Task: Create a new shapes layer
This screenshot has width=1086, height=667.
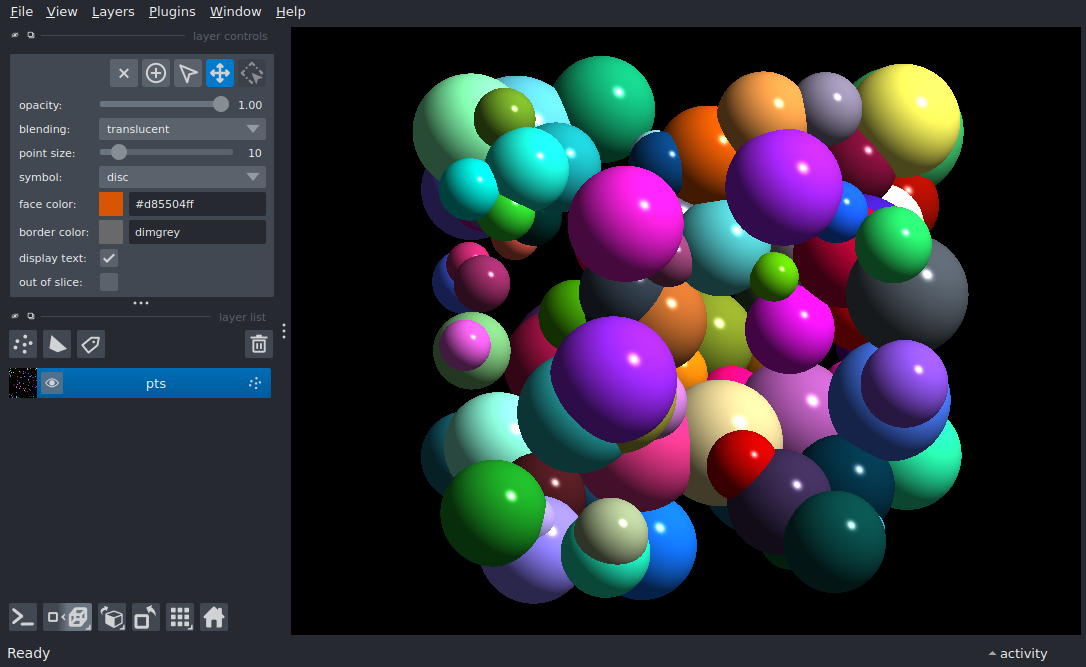Action: [57, 344]
